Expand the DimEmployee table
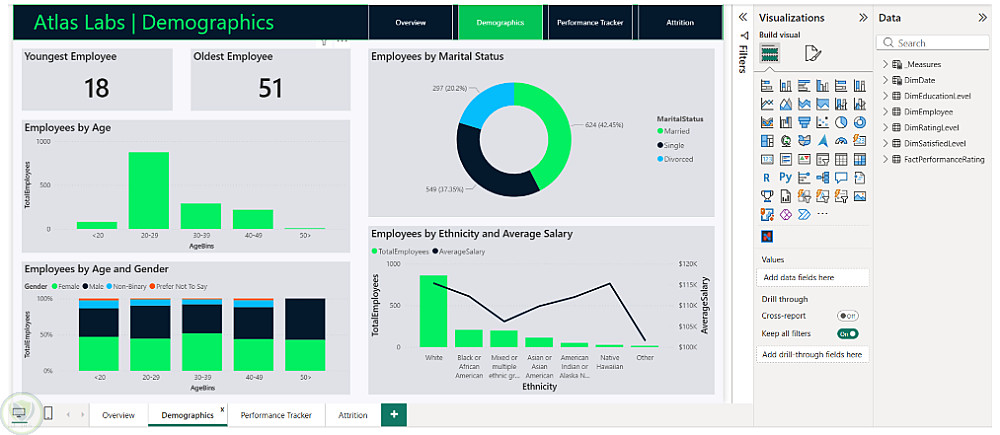The height and width of the screenshot is (435, 1000). coord(885,112)
